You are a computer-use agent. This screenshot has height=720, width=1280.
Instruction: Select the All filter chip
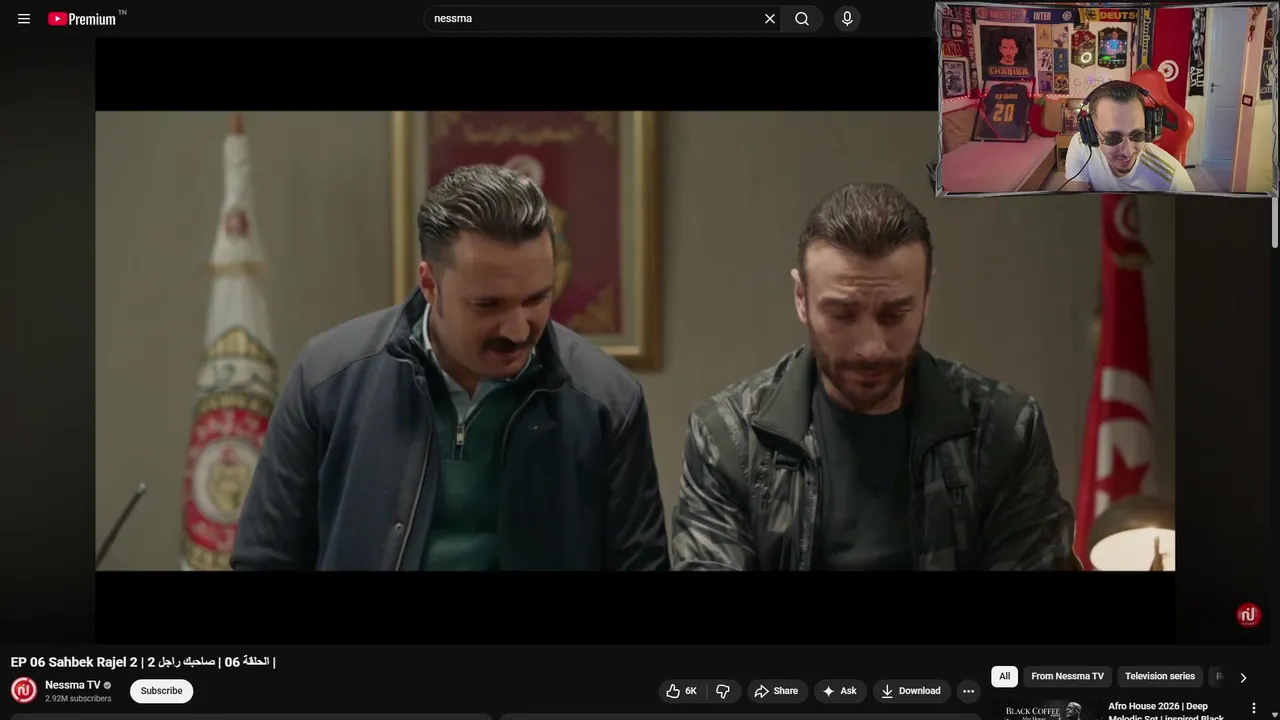[1004, 677]
